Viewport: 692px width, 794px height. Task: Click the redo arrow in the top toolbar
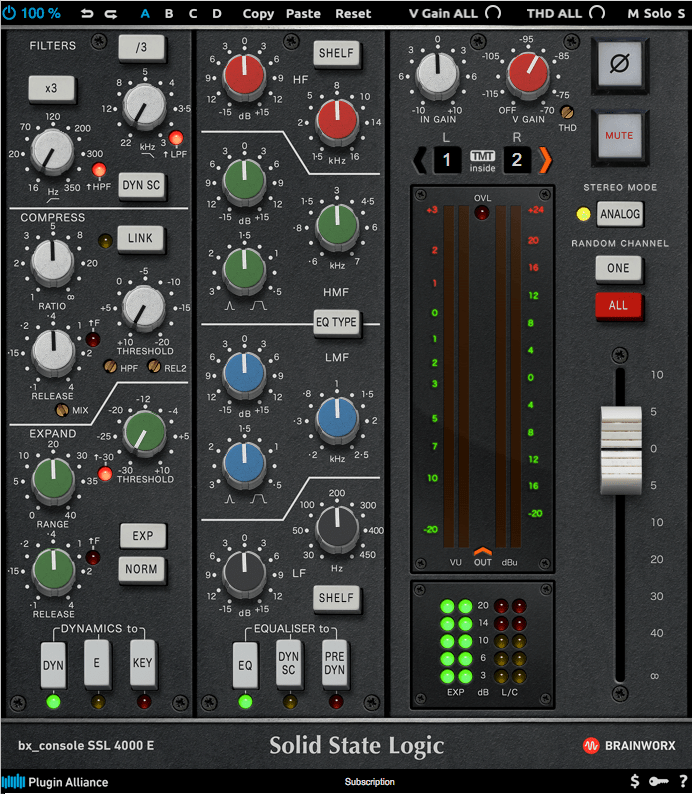pyautogui.click(x=110, y=14)
